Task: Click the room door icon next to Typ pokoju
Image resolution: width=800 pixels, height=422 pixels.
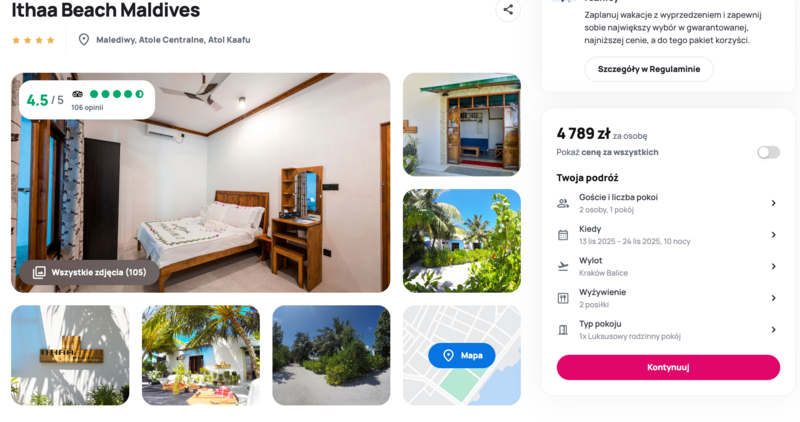Action: pos(563,330)
